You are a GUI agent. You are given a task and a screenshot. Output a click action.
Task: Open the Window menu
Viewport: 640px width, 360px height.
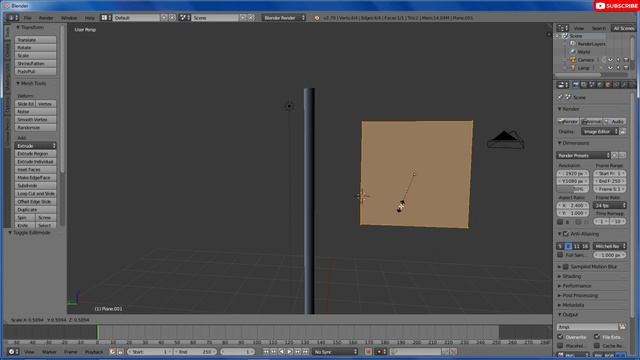pyautogui.click(x=69, y=18)
